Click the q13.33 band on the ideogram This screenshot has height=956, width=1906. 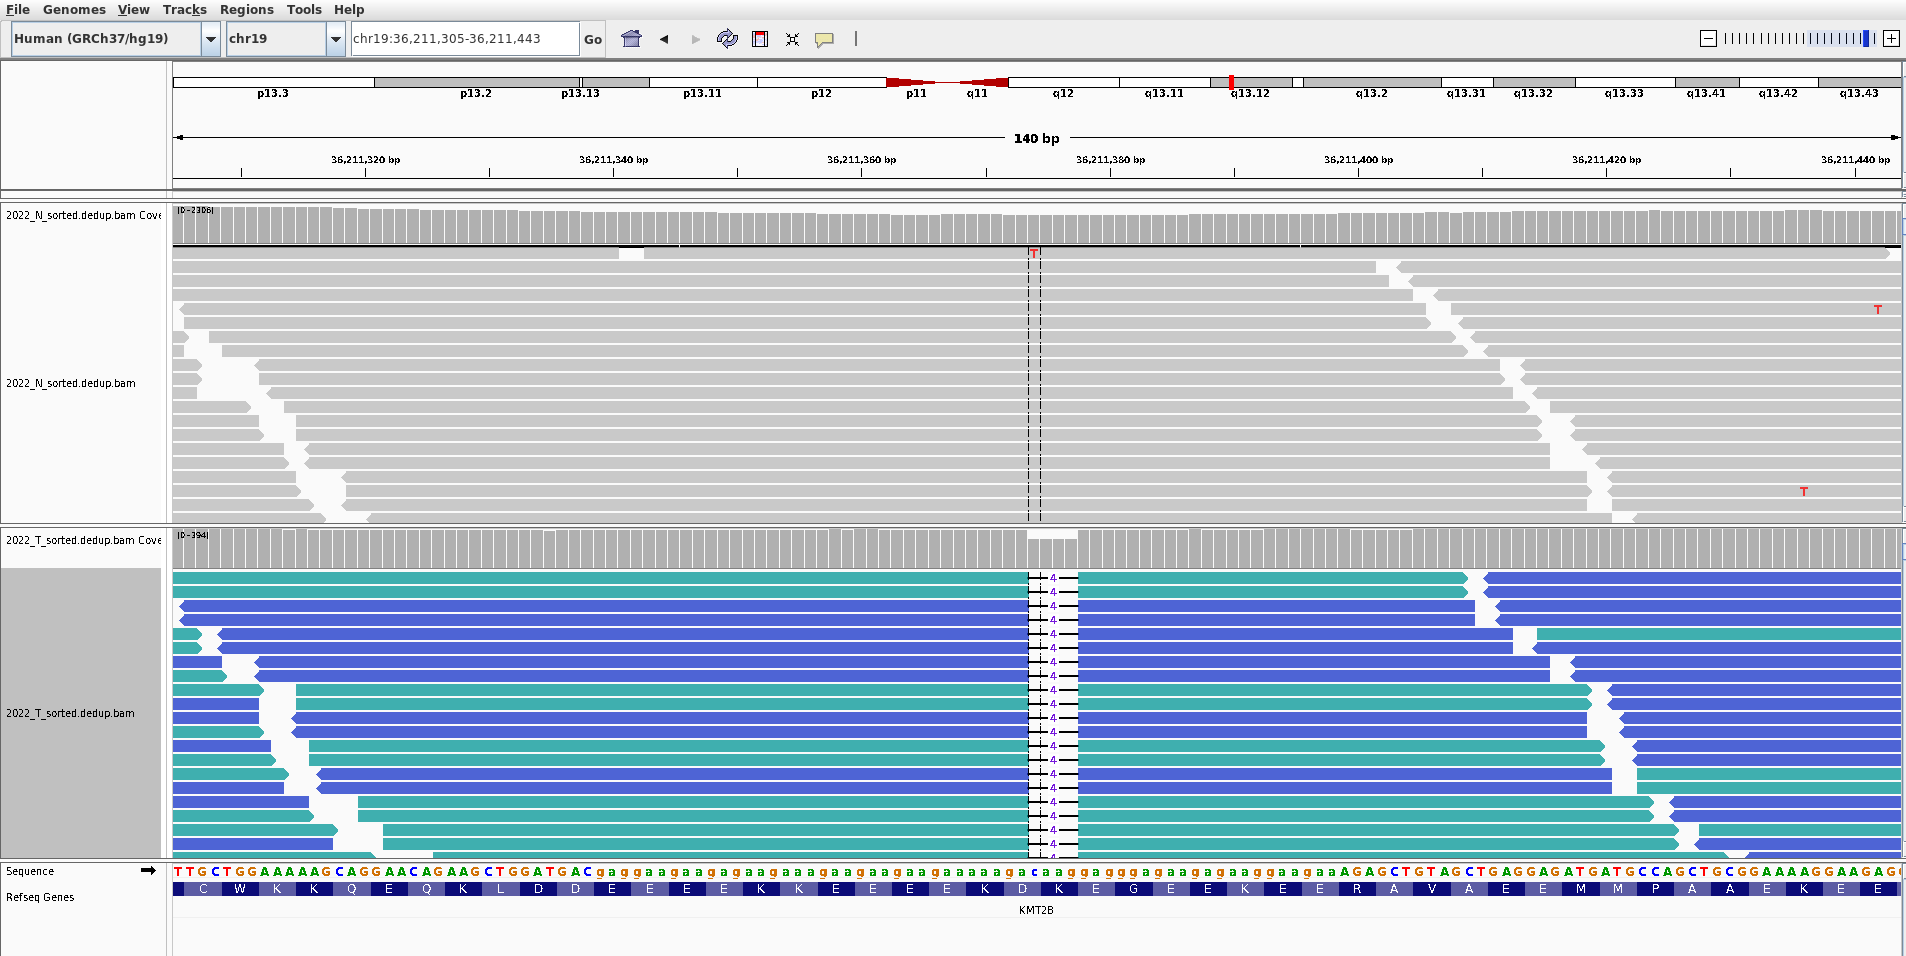click(x=1625, y=83)
